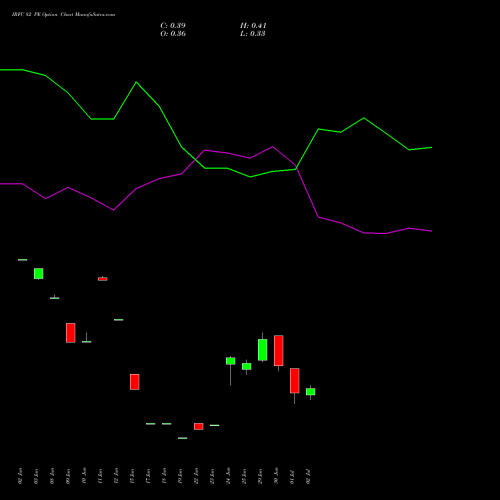Viewport: 500px width, 500px height.
Task: Select the 02 Jul date label
Action: pyautogui.click(x=308, y=476)
